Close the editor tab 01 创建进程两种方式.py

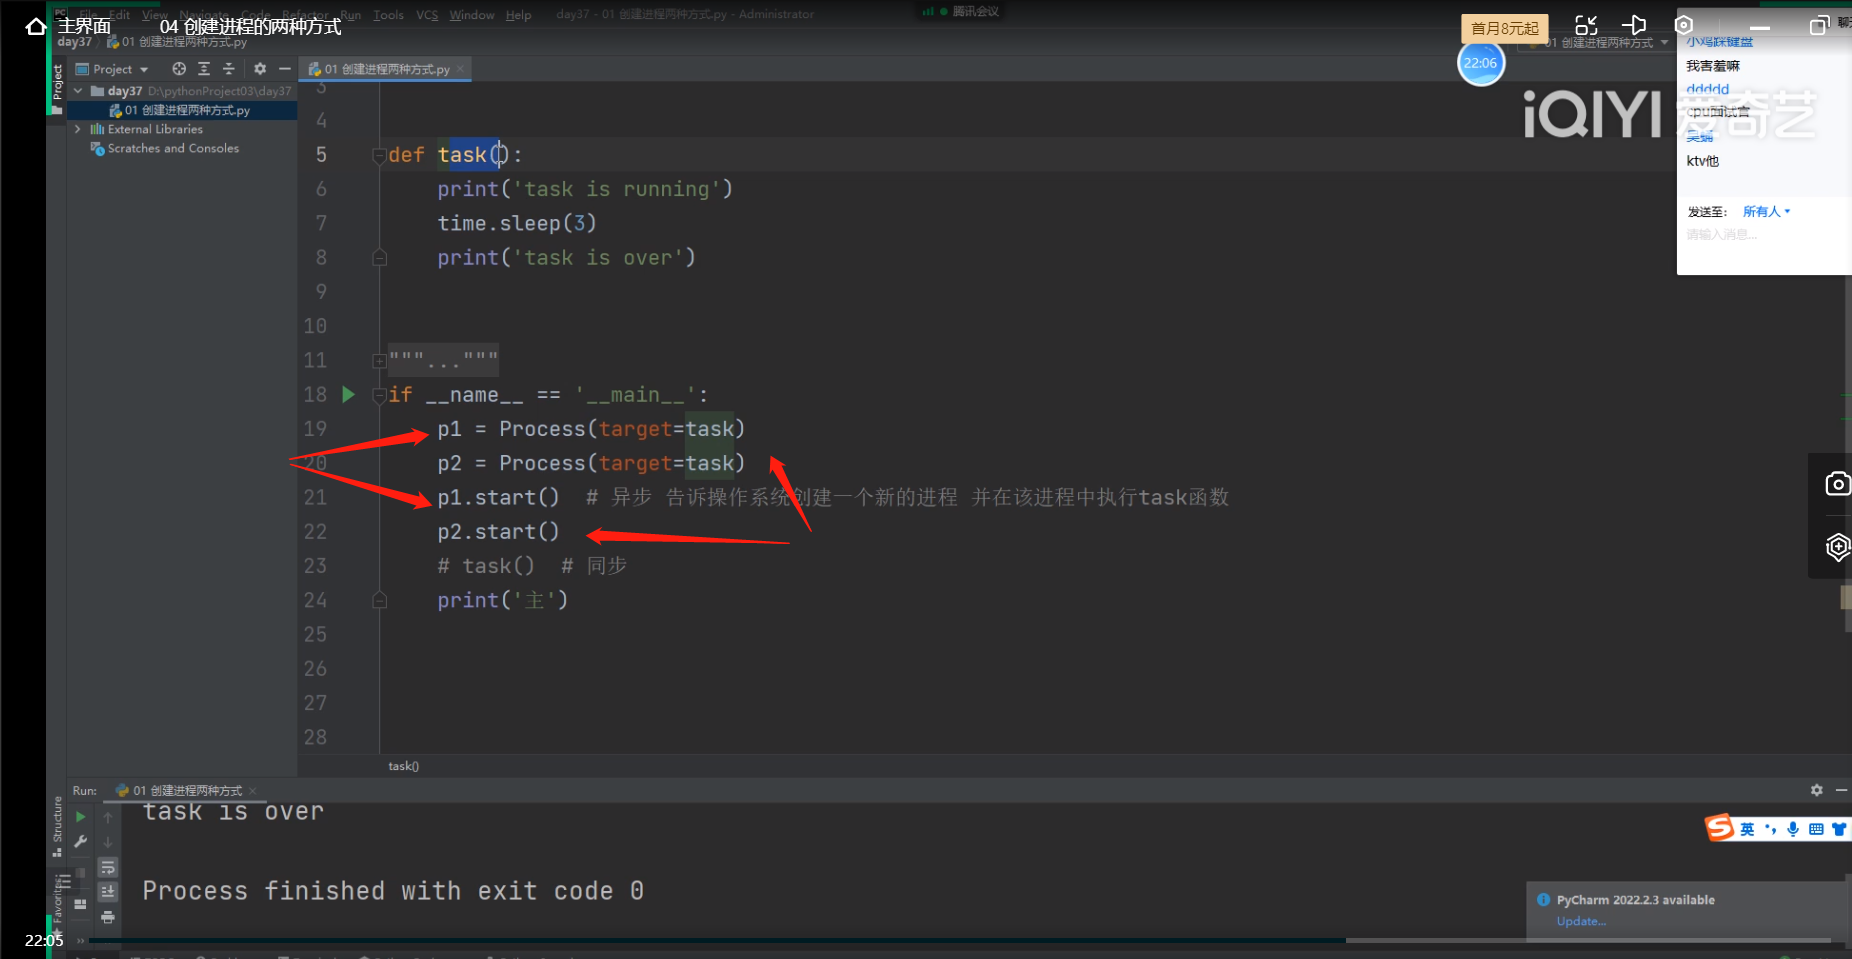click(460, 69)
